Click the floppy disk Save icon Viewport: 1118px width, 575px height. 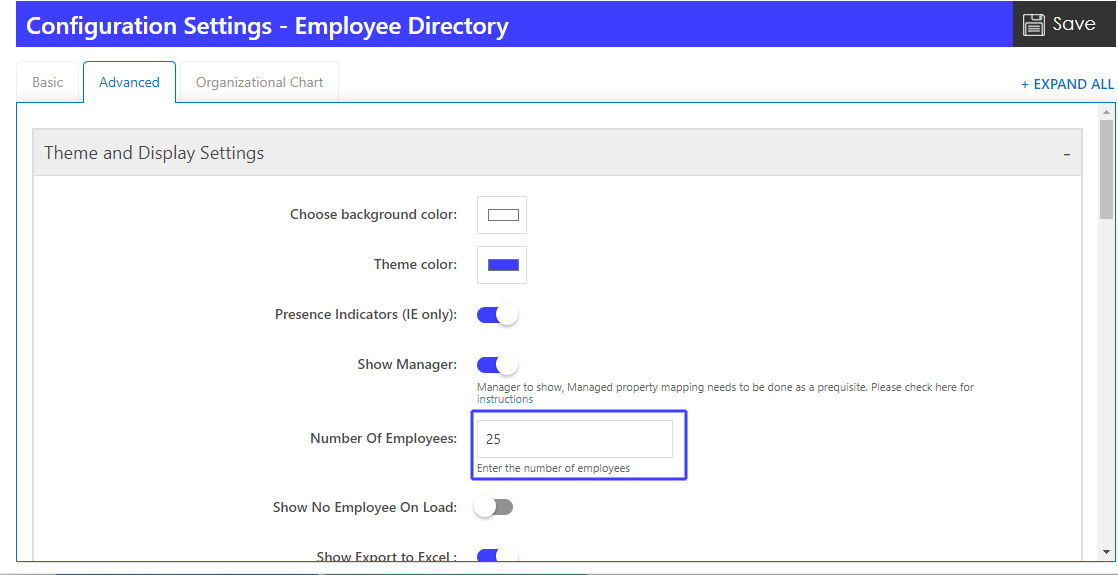(x=1033, y=24)
